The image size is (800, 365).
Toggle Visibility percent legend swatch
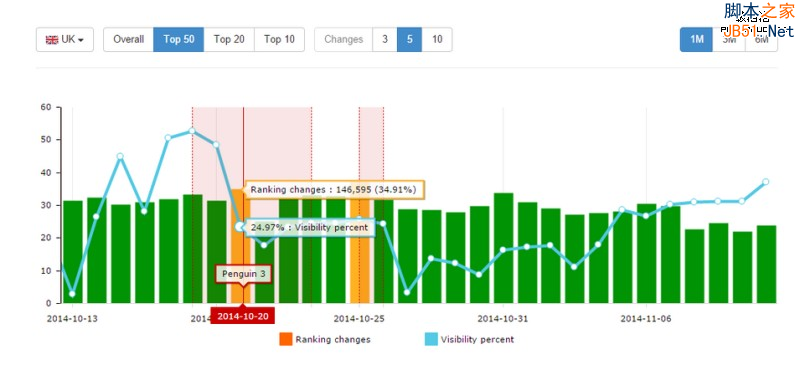click(431, 339)
